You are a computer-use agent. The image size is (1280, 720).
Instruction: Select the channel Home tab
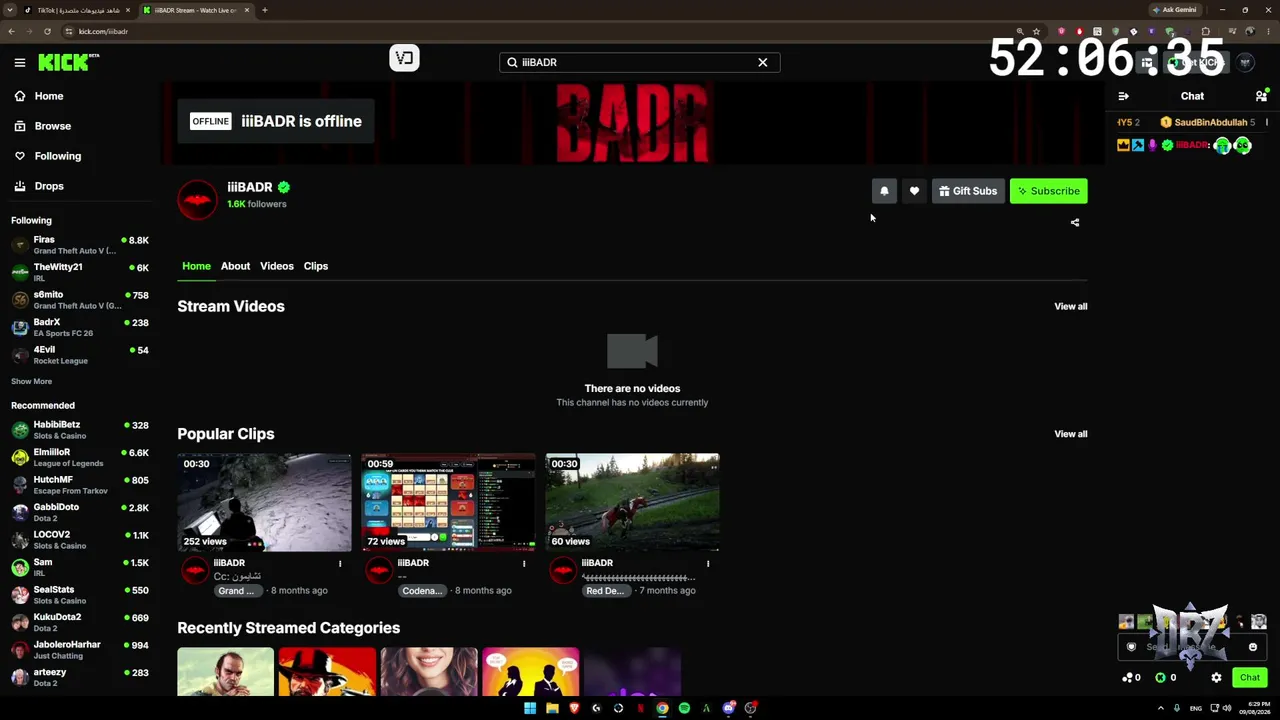[x=196, y=266]
